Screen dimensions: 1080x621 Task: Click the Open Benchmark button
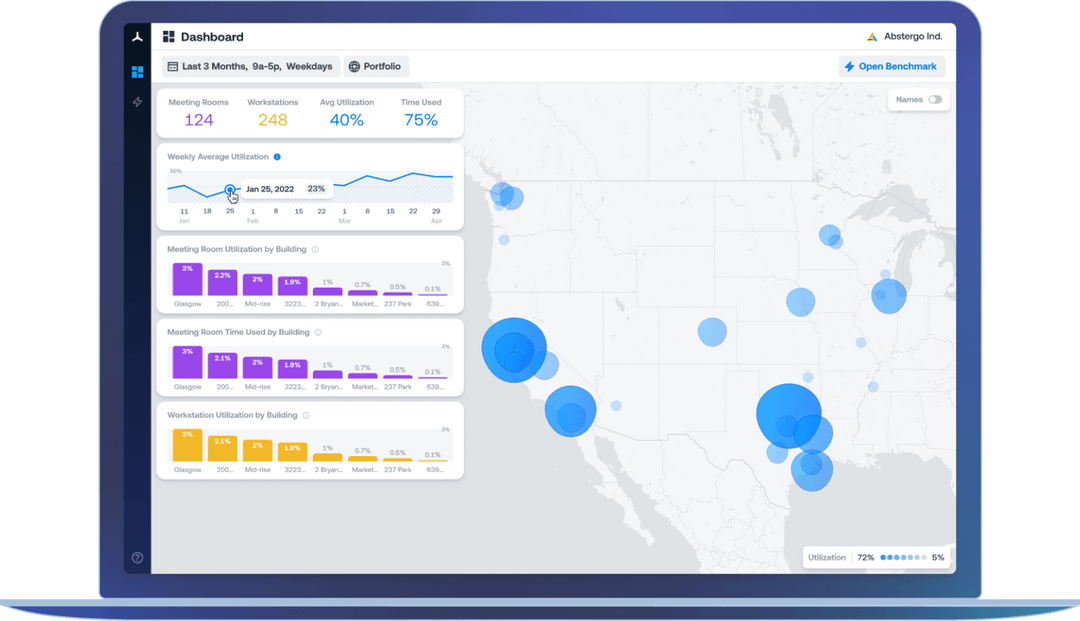point(891,66)
